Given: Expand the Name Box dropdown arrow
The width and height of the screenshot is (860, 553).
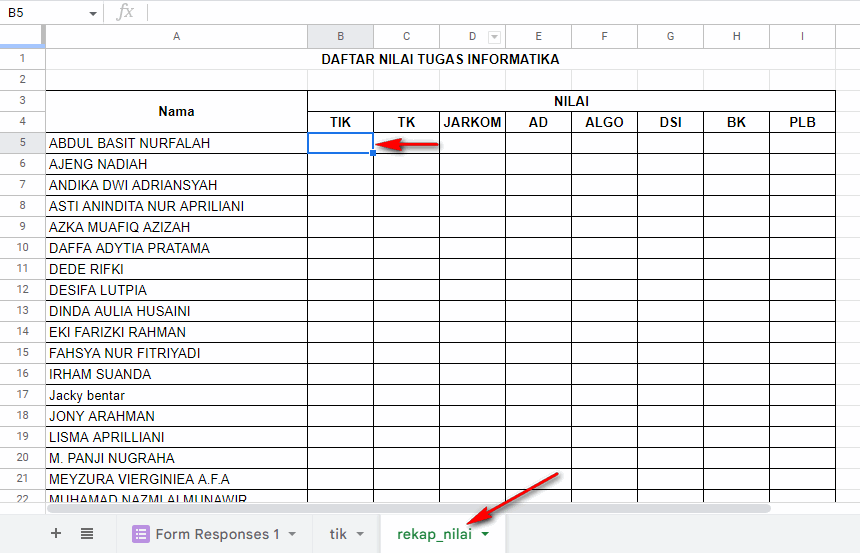Looking at the screenshot, I should pyautogui.click(x=93, y=13).
